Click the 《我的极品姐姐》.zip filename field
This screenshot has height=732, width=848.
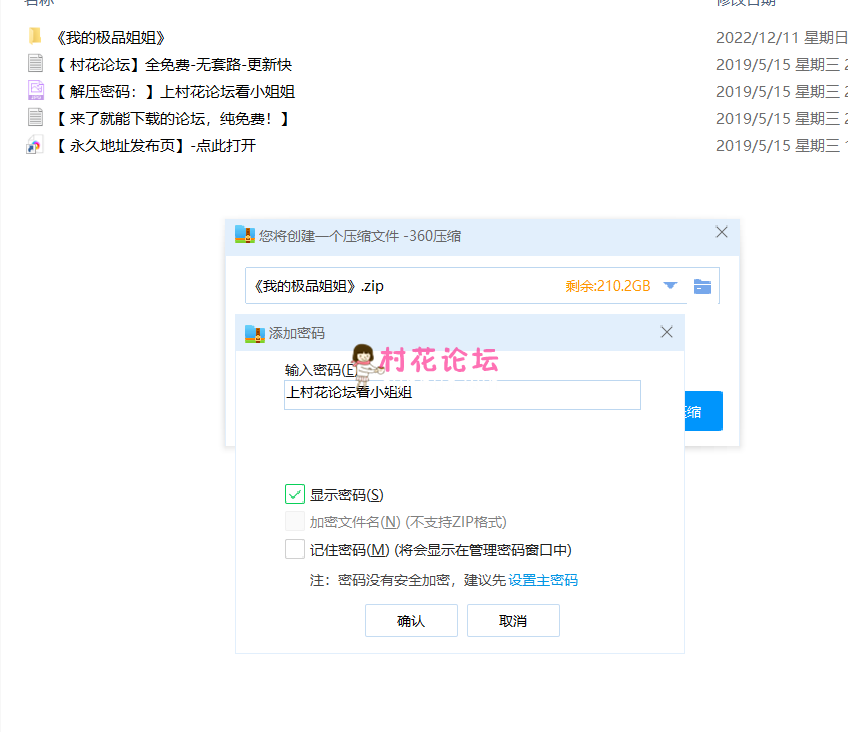(x=400, y=286)
